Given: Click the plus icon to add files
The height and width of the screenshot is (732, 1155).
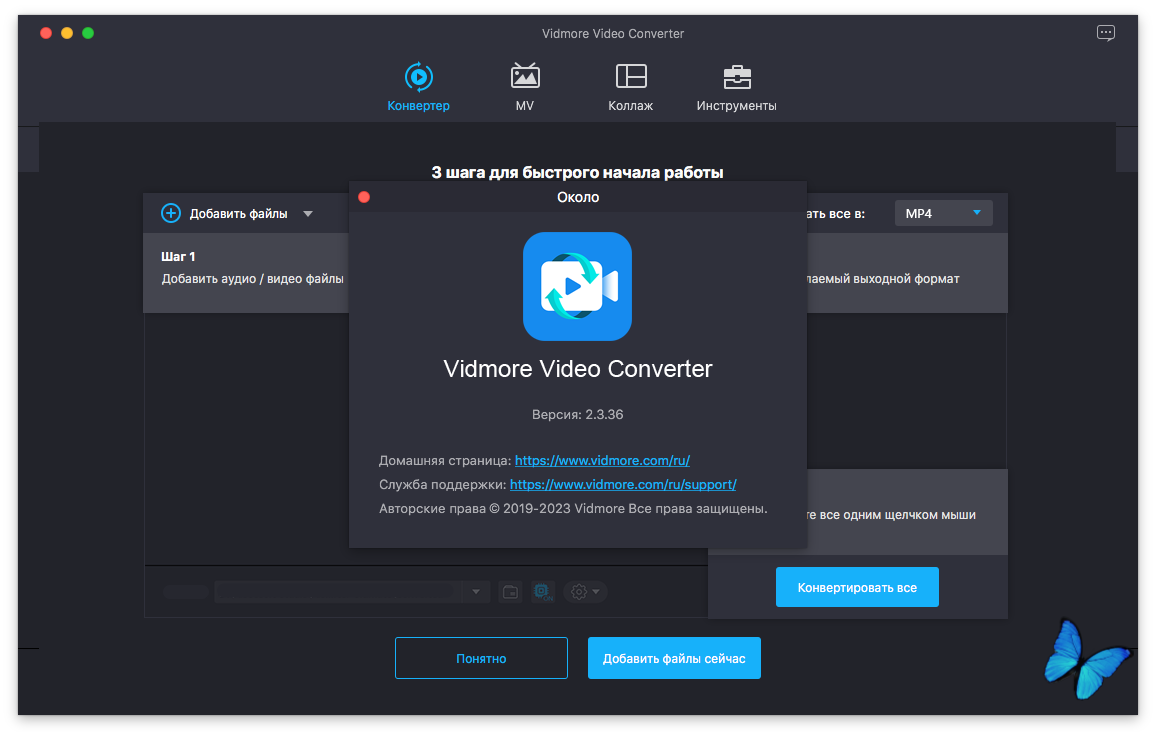Looking at the screenshot, I should tap(171, 213).
